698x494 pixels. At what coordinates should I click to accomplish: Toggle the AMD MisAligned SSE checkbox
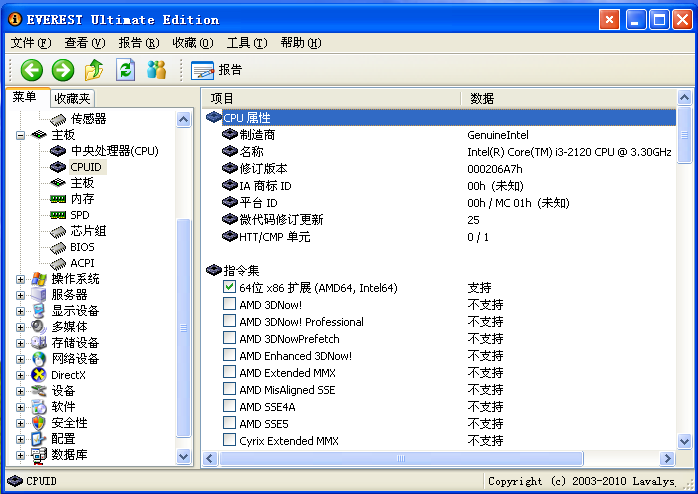click(229, 389)
